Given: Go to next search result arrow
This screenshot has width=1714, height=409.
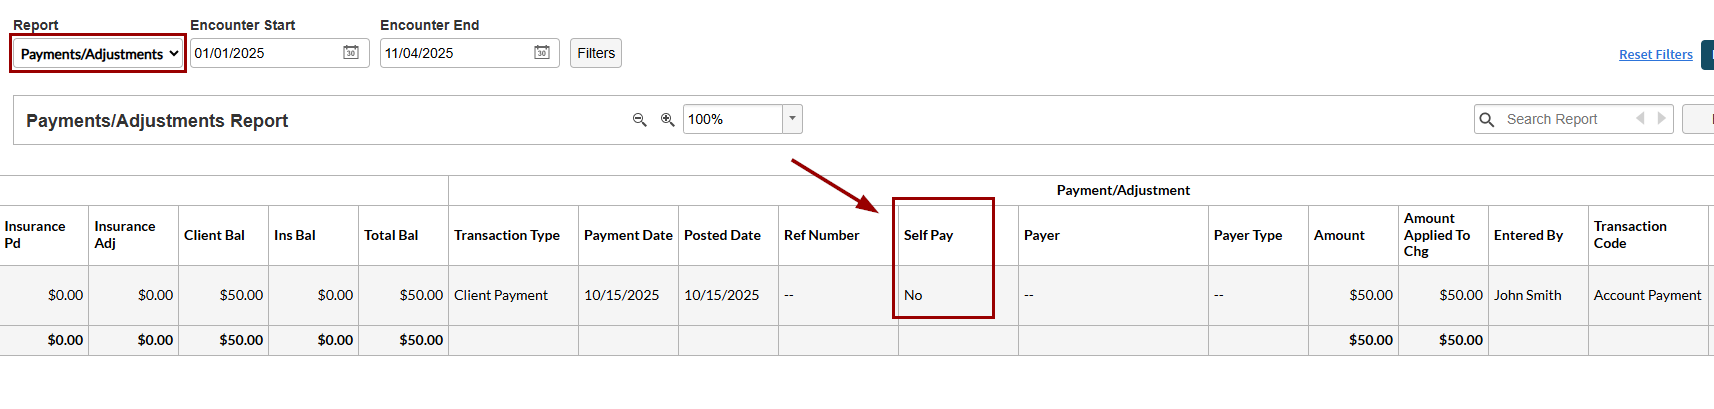Looking at the screenshot, I should coord(1661,119).
